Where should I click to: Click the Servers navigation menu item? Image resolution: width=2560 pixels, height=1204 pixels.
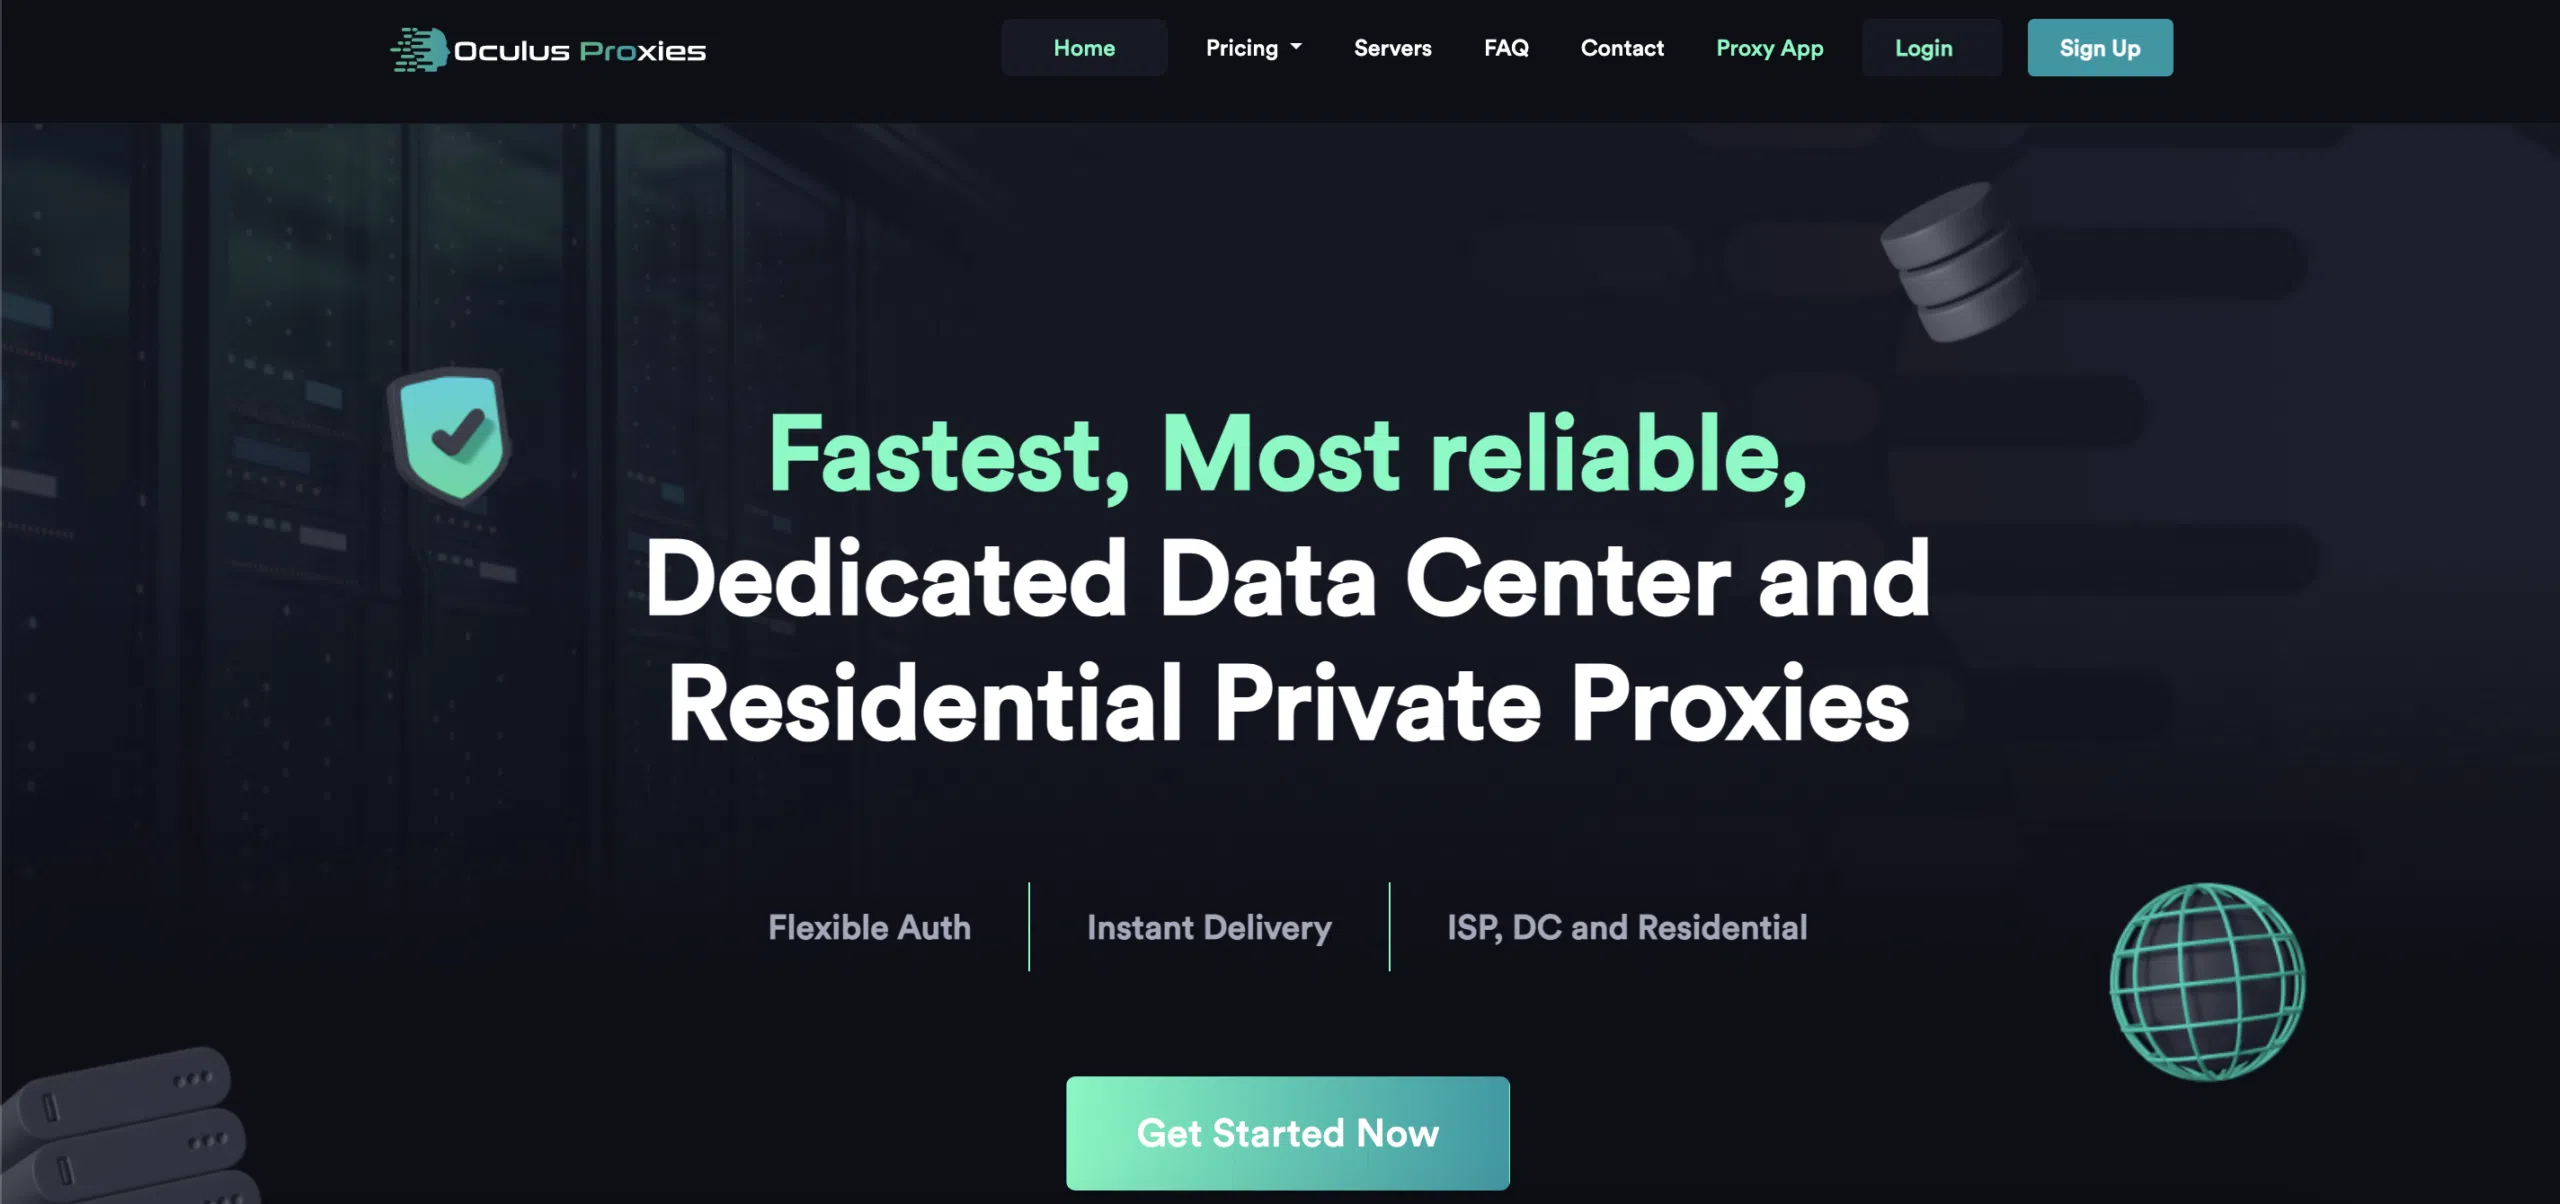click(1393, 47)
